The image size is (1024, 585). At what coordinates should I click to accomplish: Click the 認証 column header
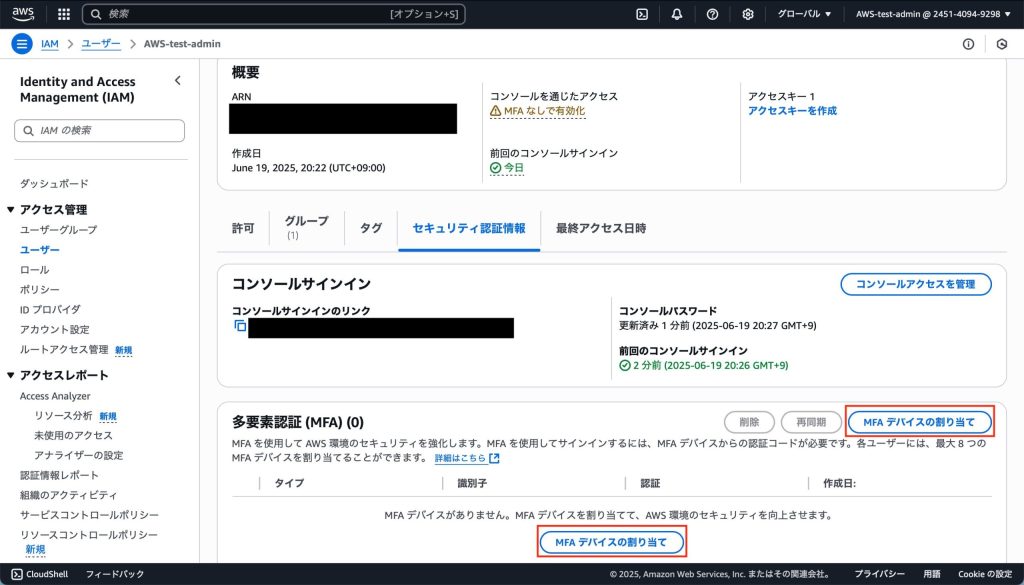650,483
